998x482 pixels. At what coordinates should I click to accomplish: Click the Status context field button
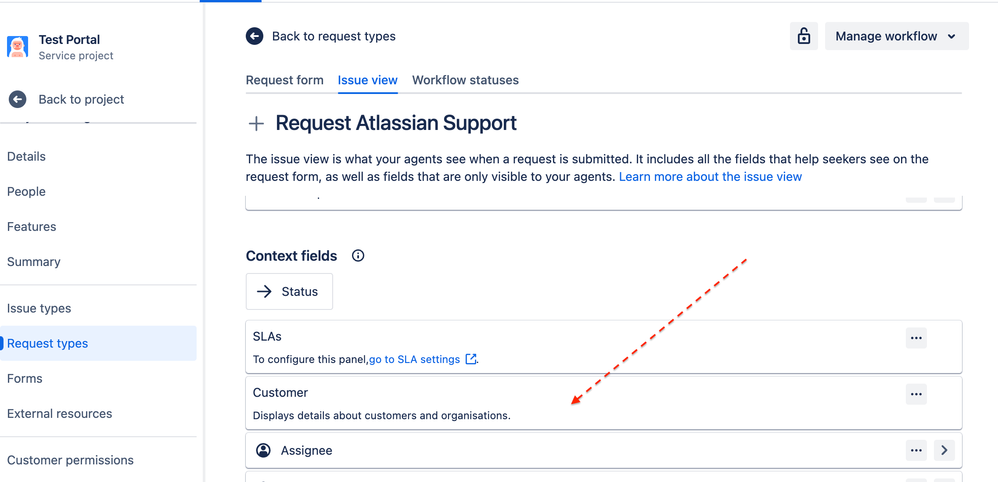click(x=290, y=292)
